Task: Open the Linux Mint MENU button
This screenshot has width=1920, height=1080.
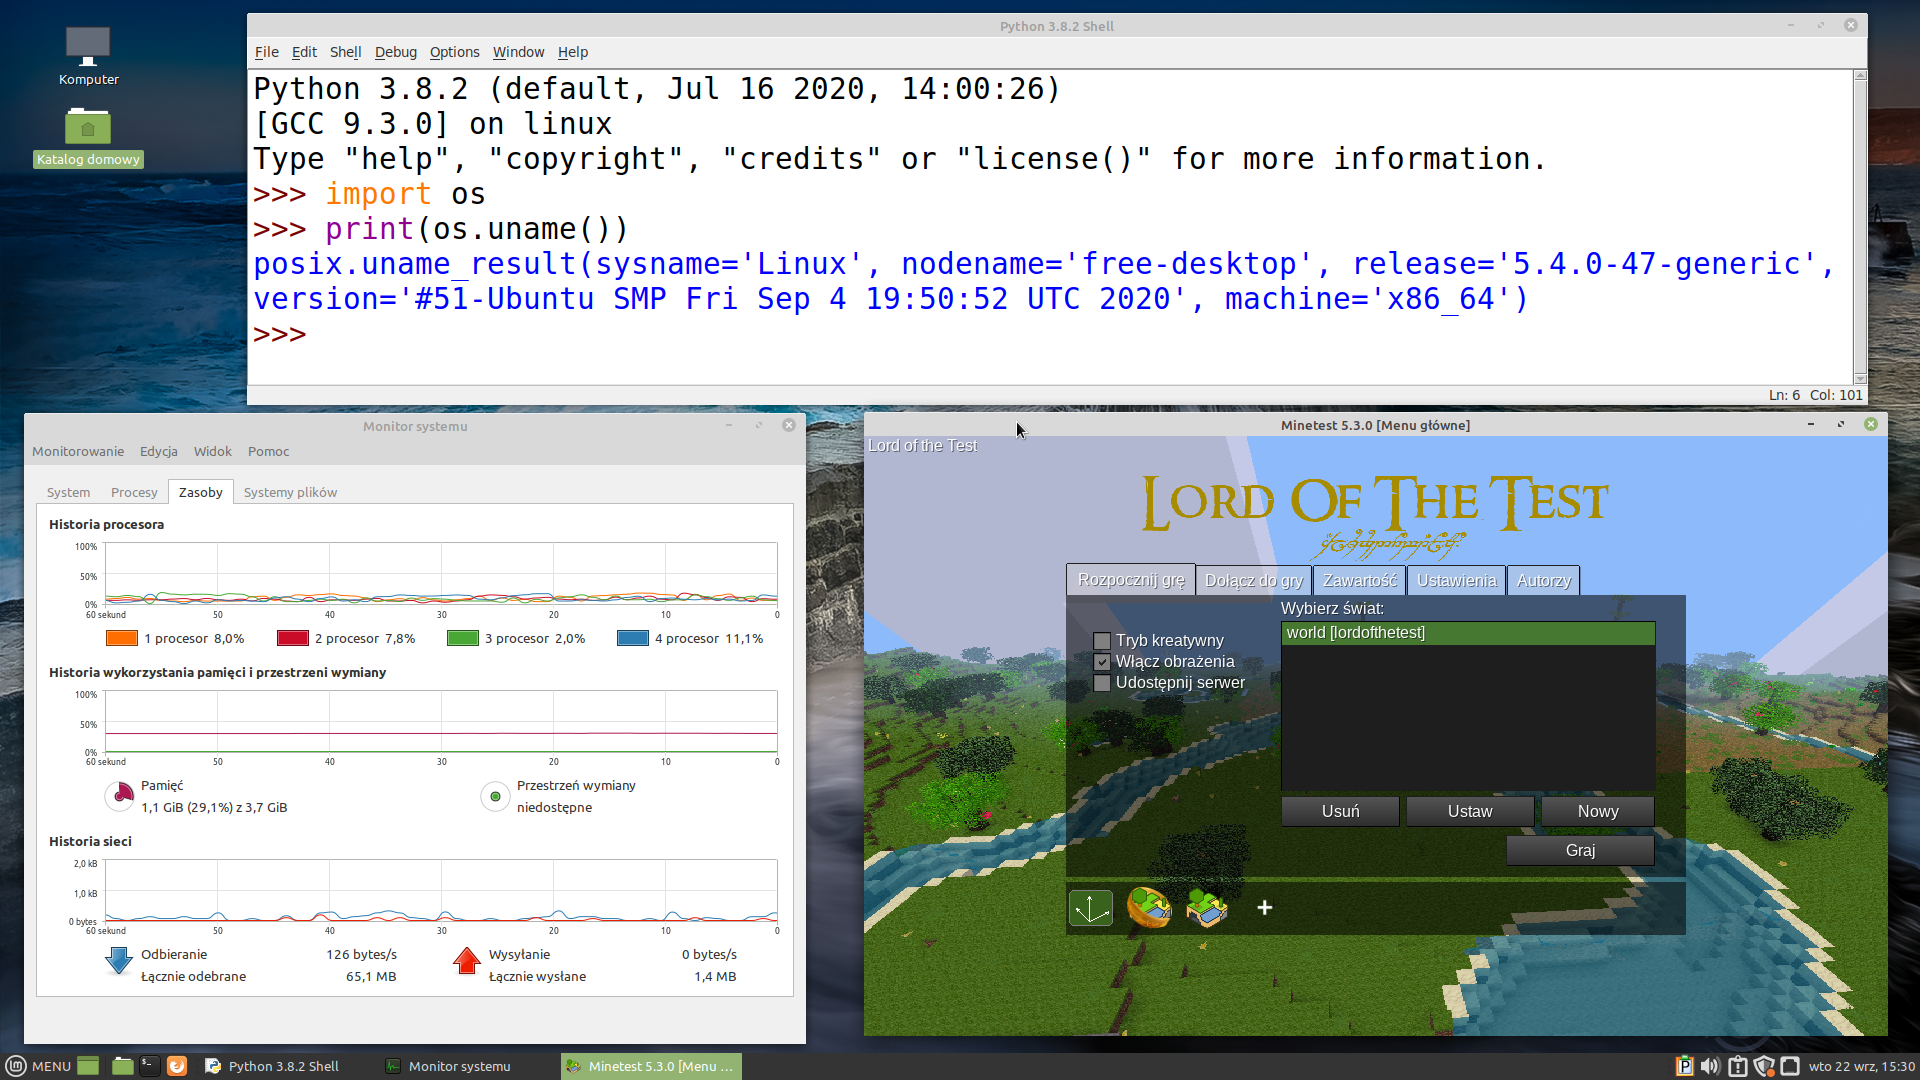Action: point(38,1066)
